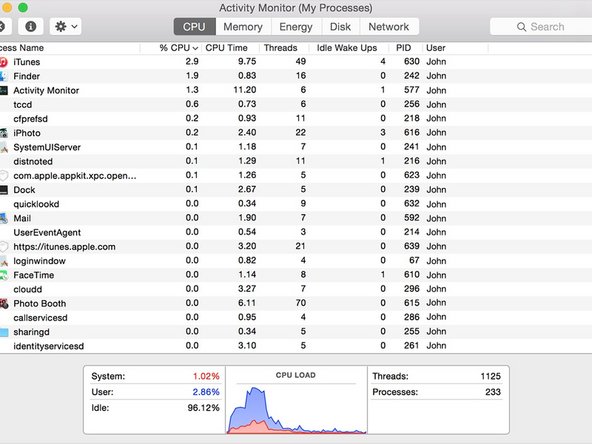Click the CPU LOAD graph

pyautogui.click(x=296, y=410)
